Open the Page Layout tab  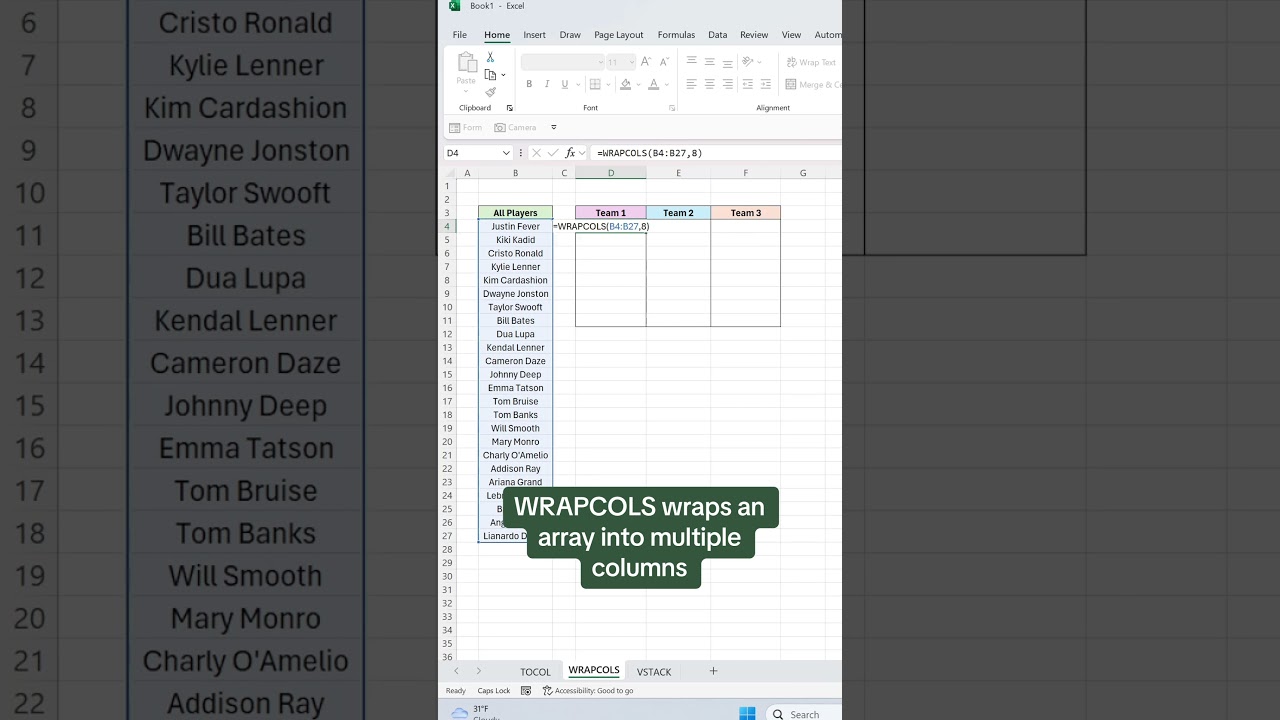[619, 35]
